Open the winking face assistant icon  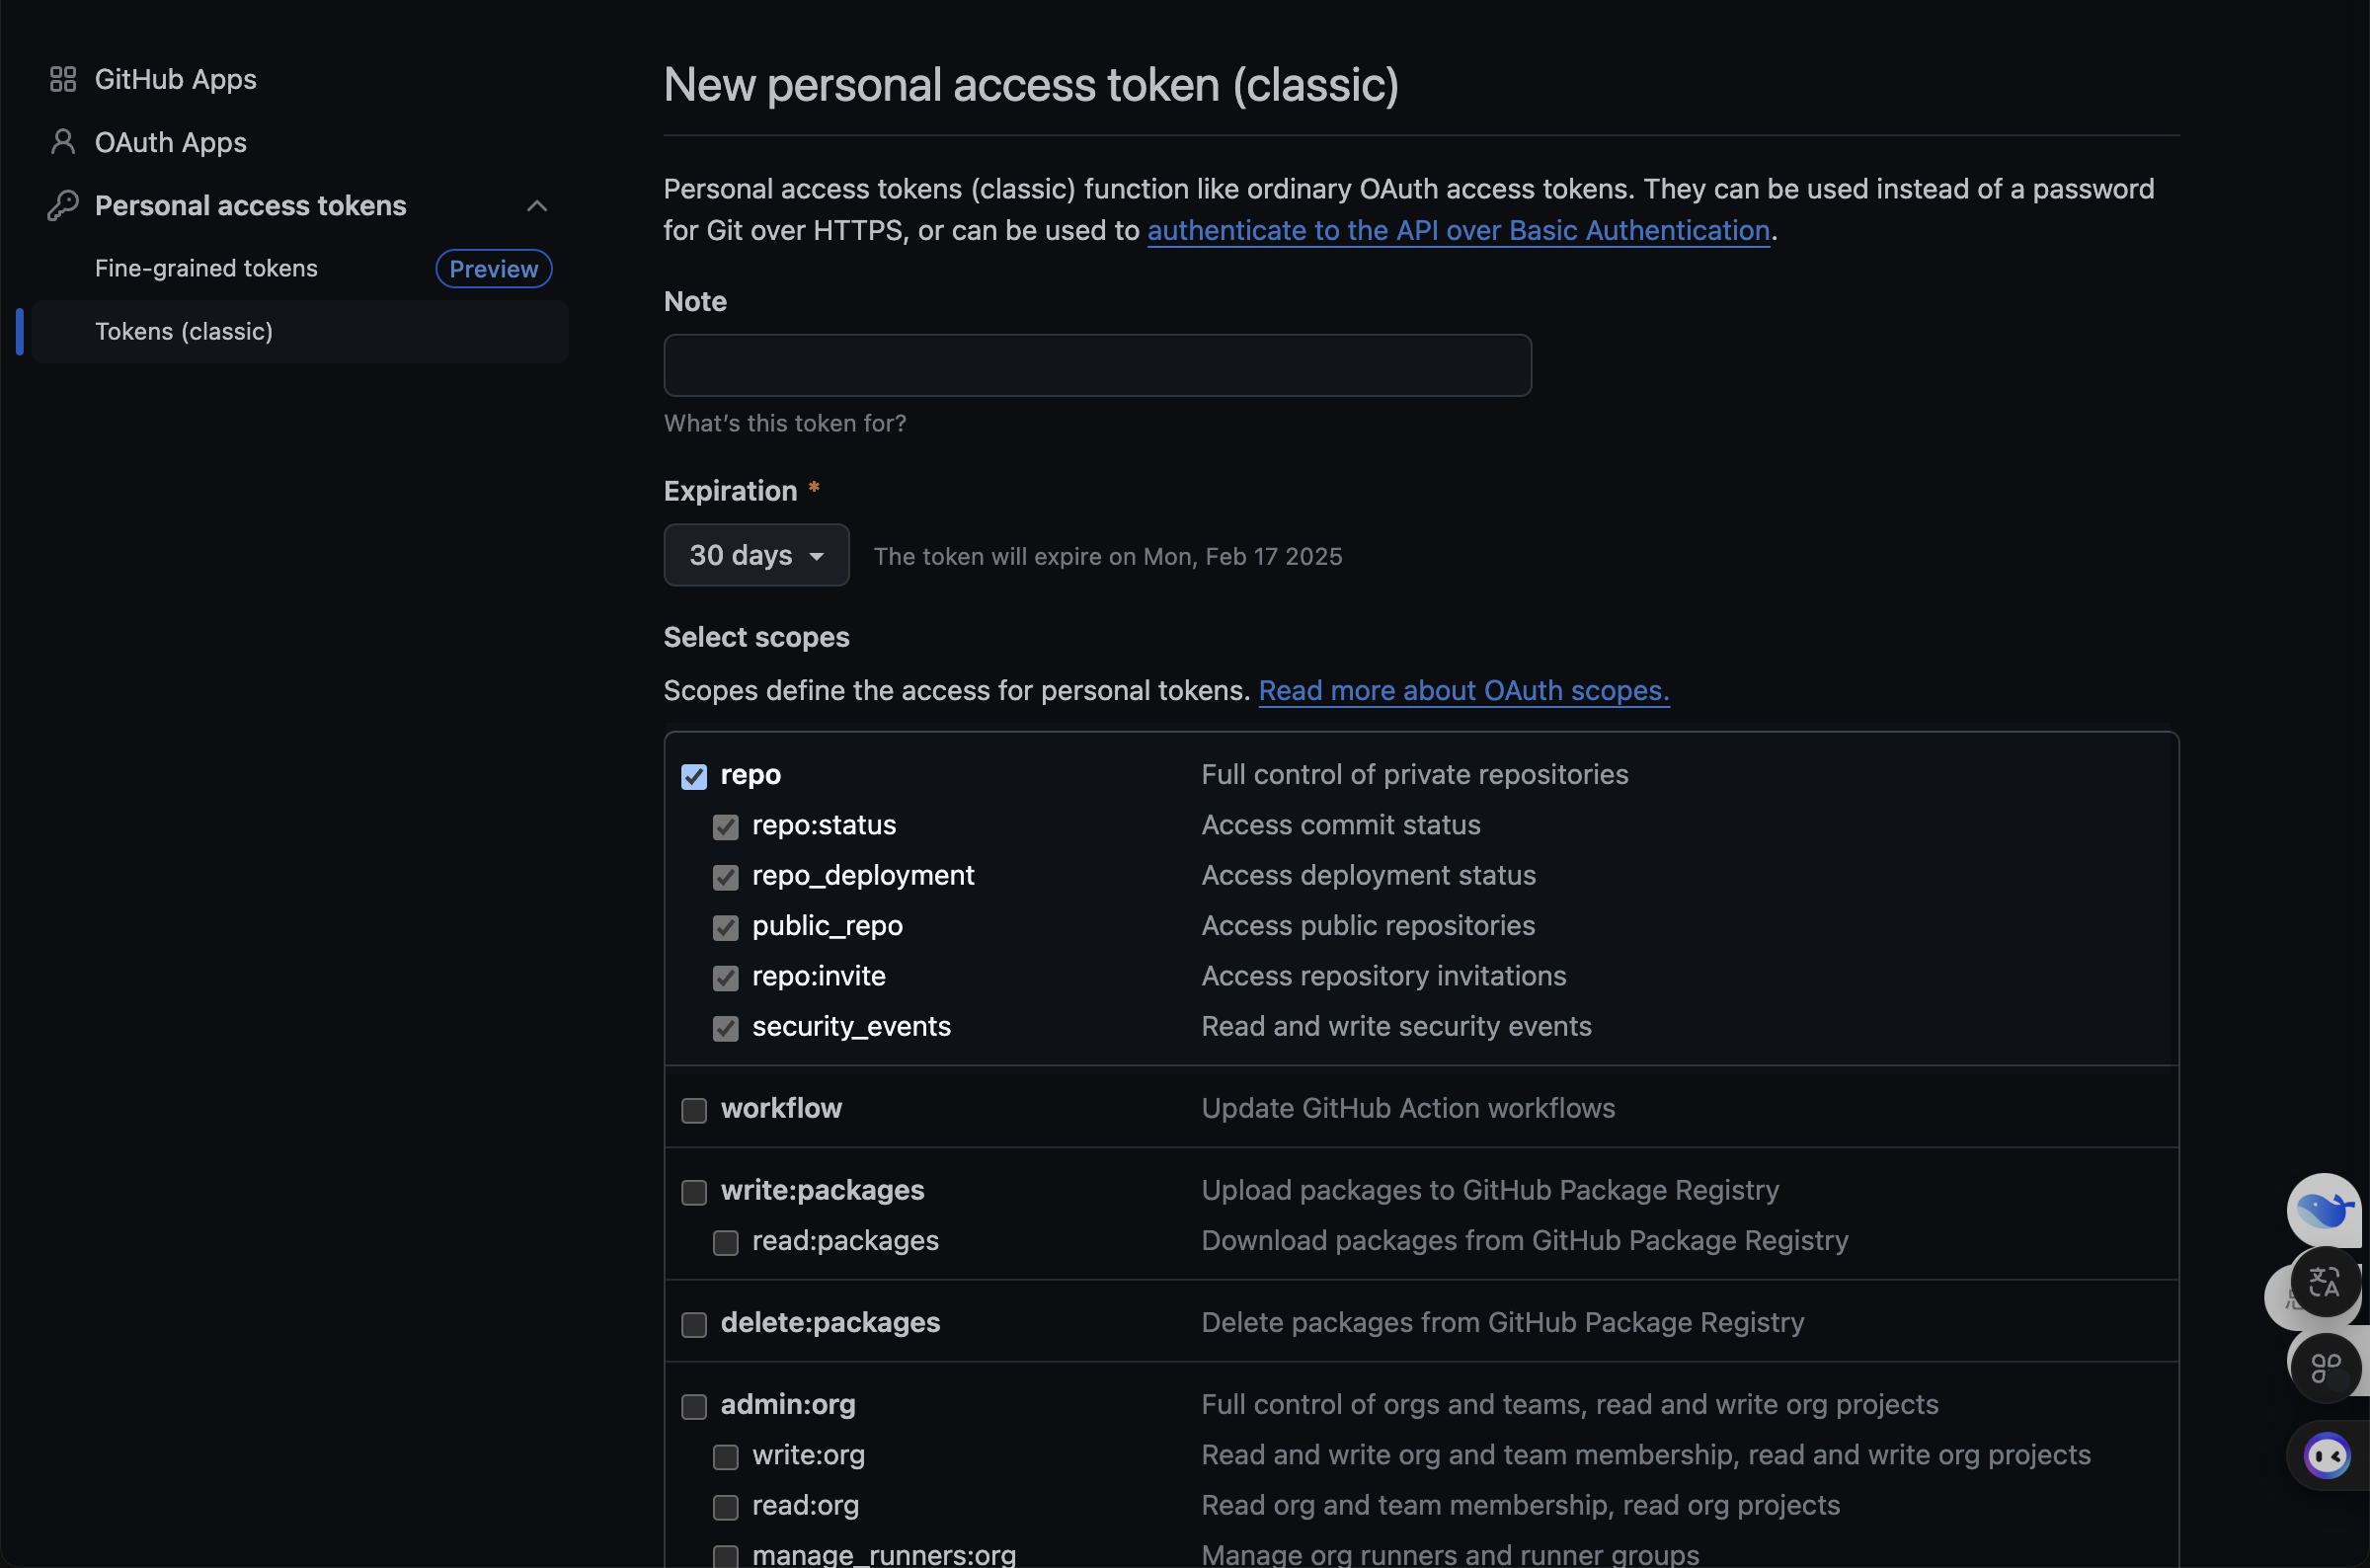tap(2327, 1456)
